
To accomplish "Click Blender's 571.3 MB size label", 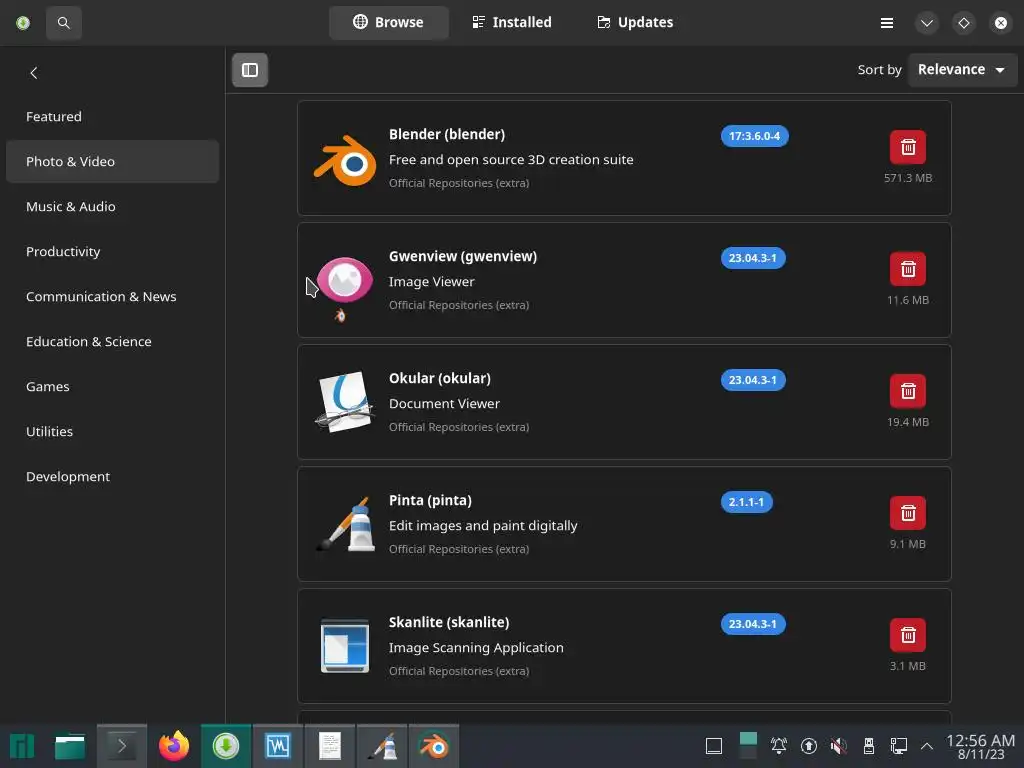I will click(908, 178).
